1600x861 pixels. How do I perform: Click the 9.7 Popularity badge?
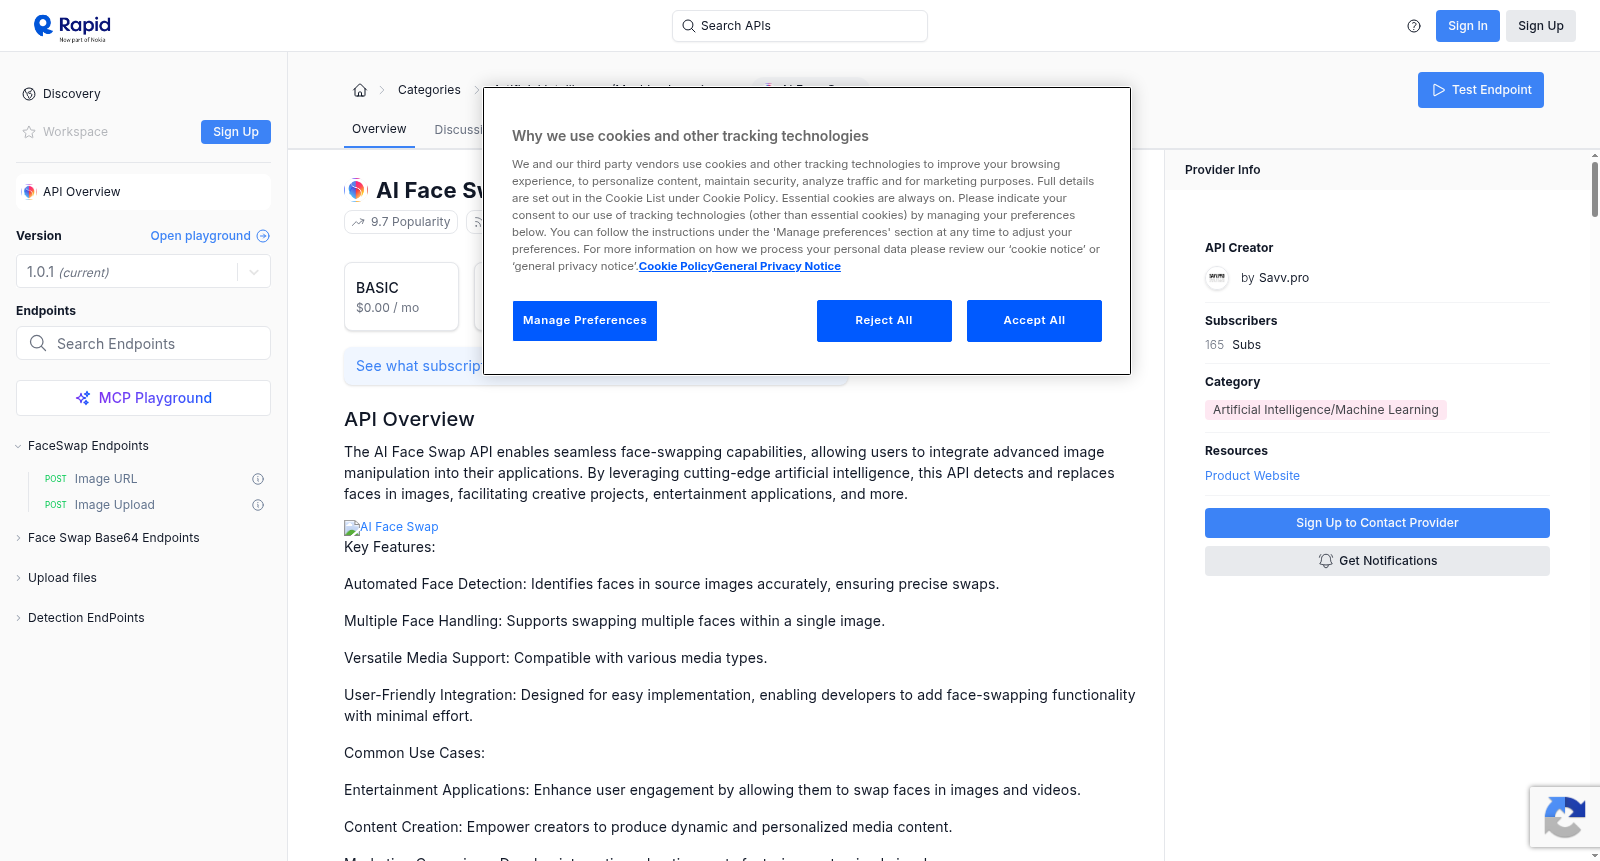click(401, 222)
